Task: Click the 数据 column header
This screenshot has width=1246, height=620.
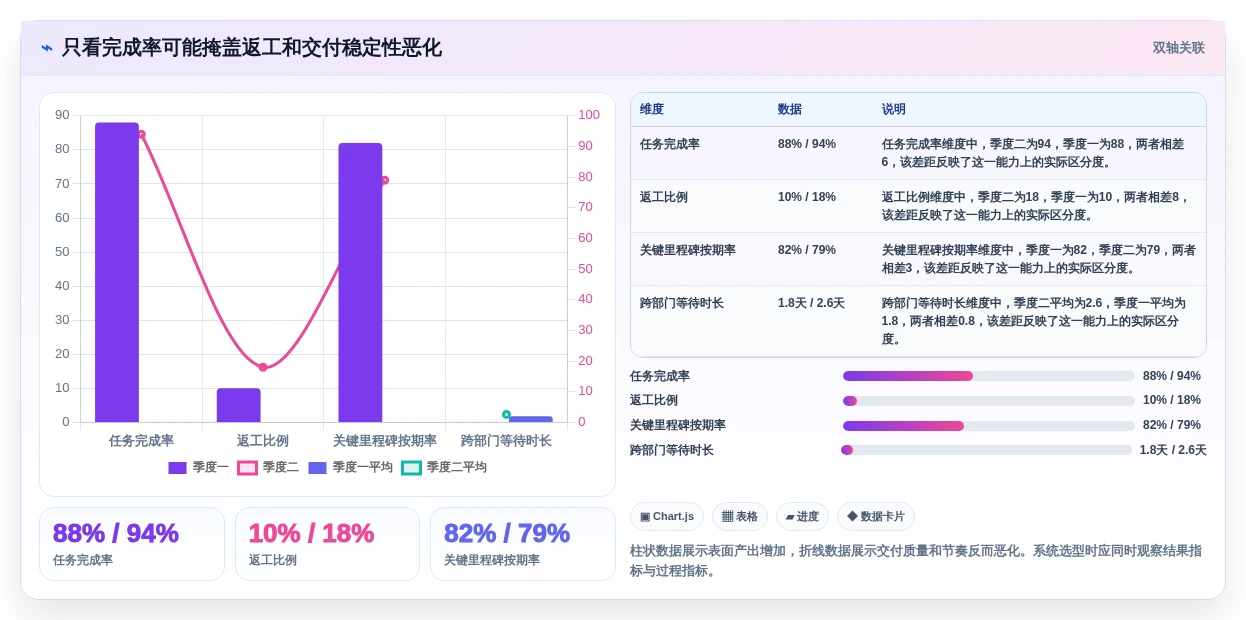Action: [x=790, y=110]
